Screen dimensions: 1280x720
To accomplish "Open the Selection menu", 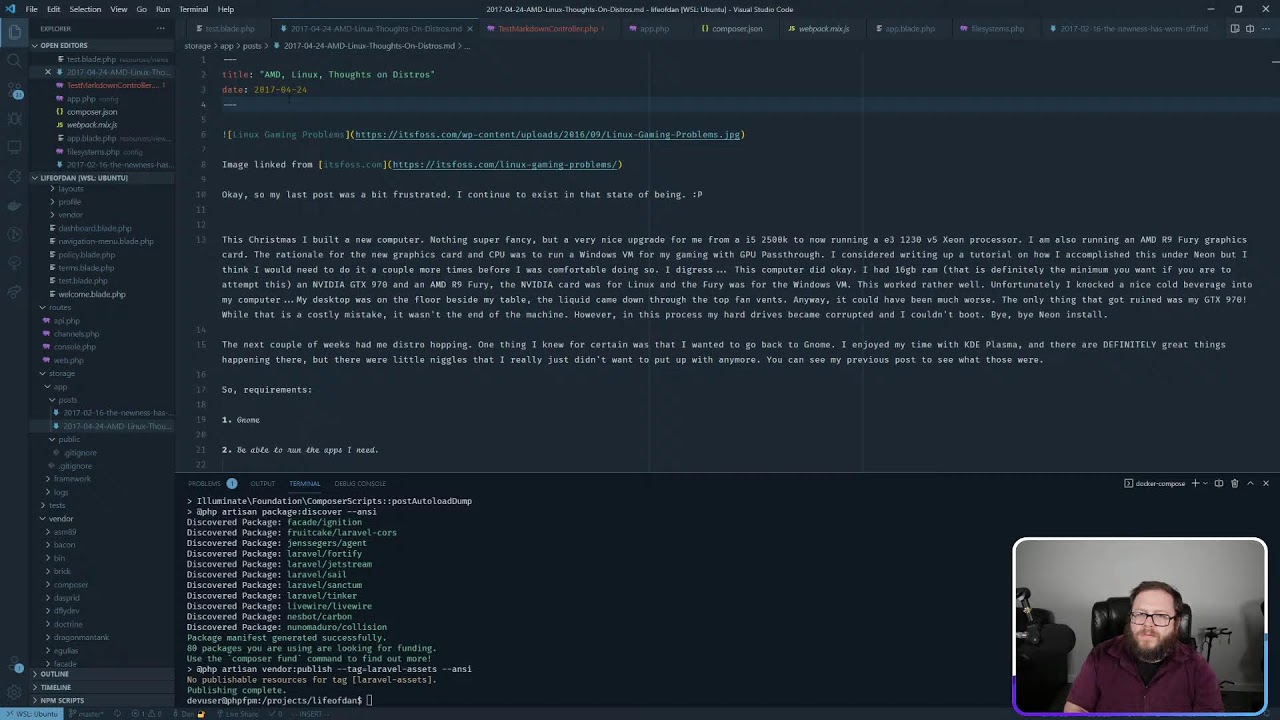I will tap(85, 9).
